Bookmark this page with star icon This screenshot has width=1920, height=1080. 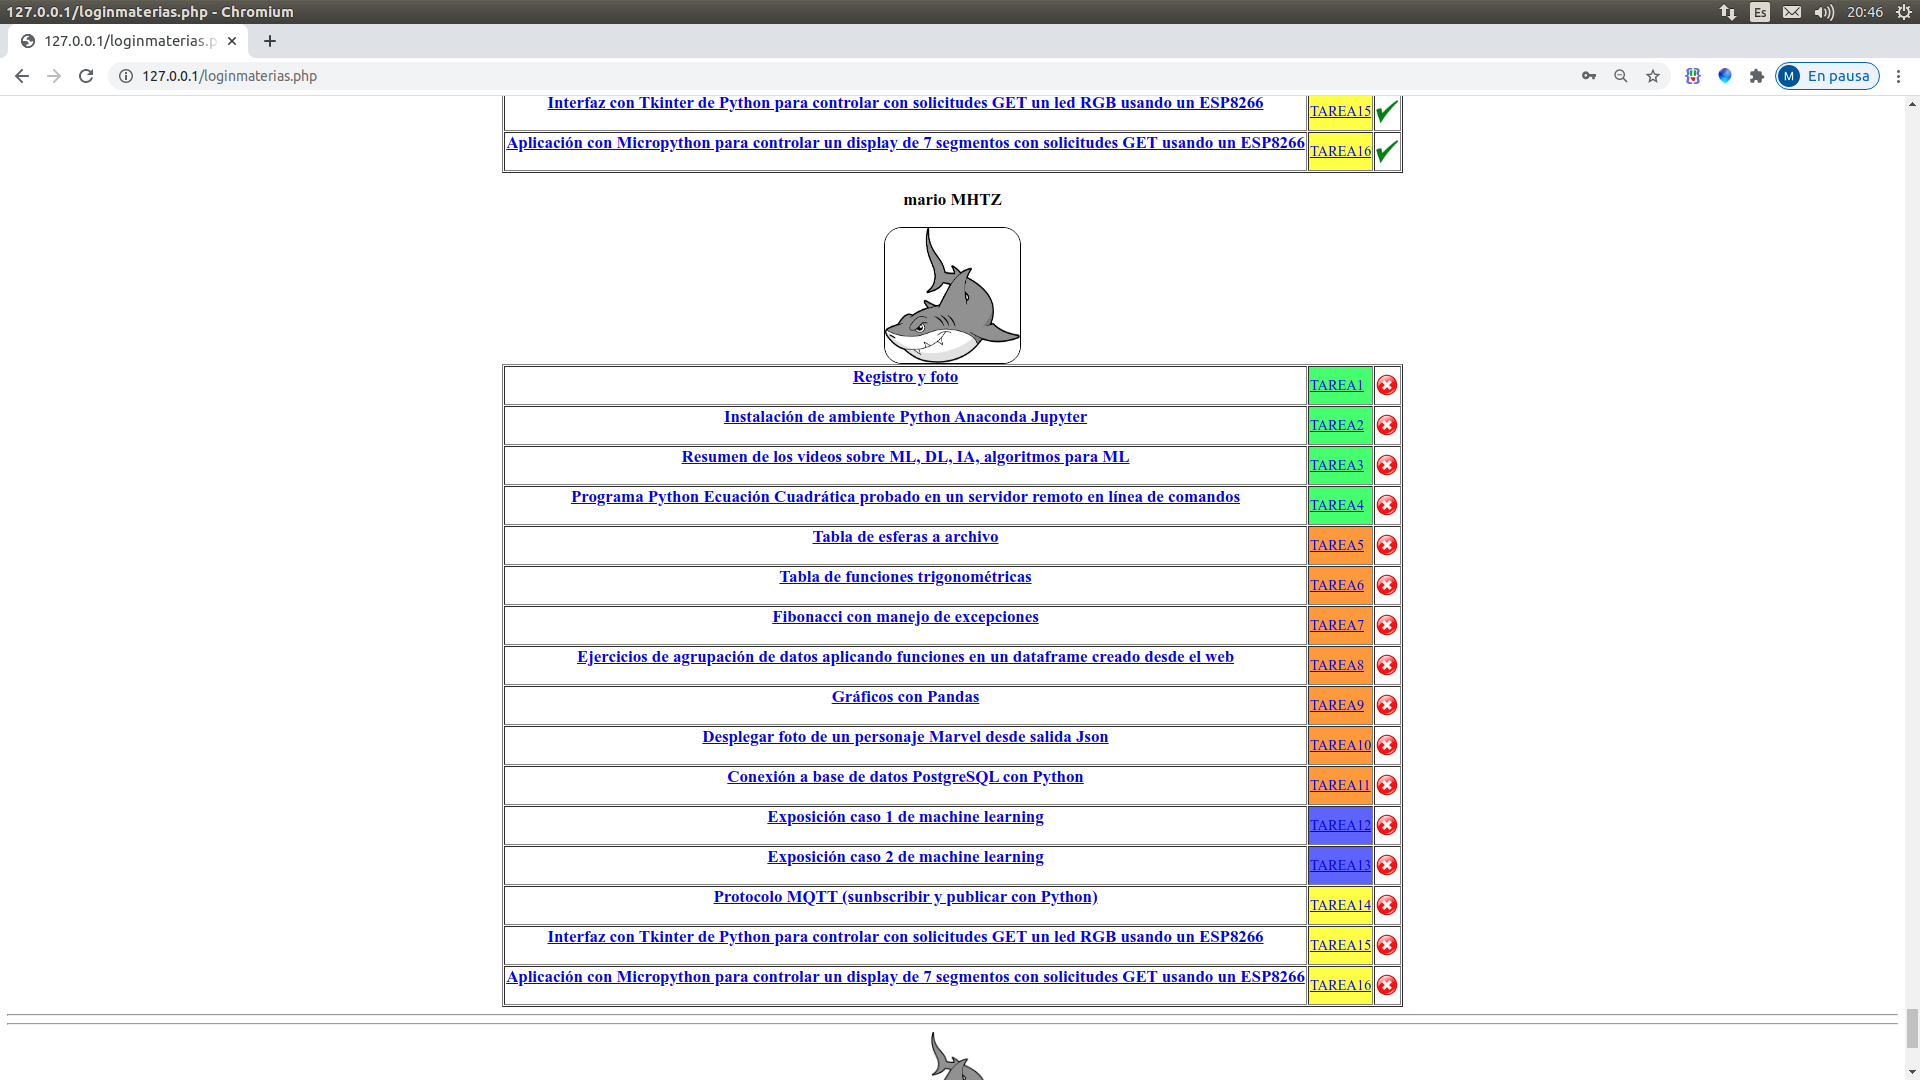click(1653, 76)
